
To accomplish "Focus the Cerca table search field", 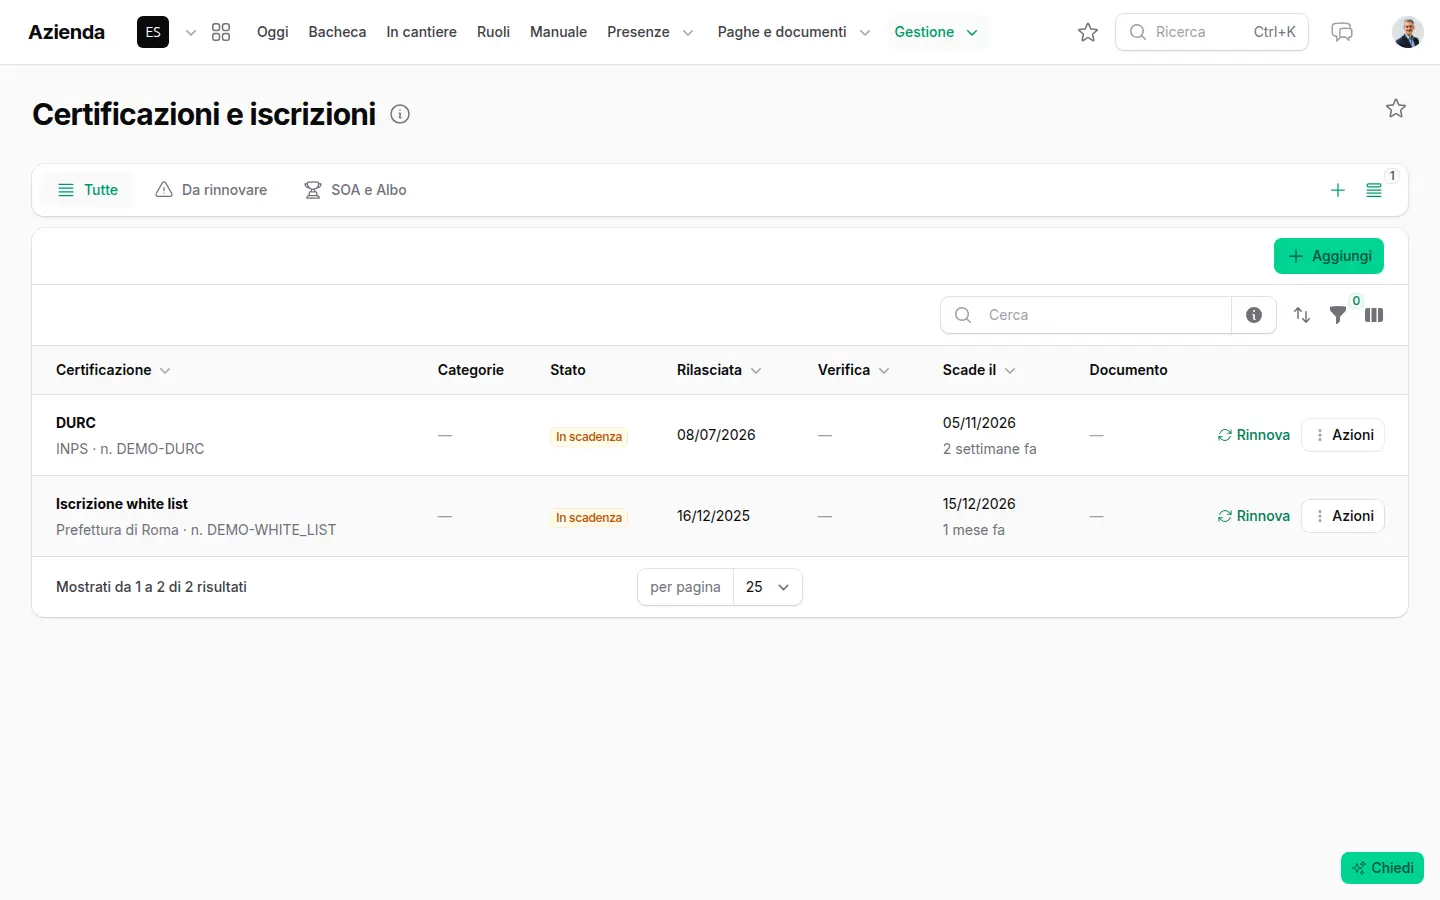I will pyautogui.click(x=1086, y=315).
